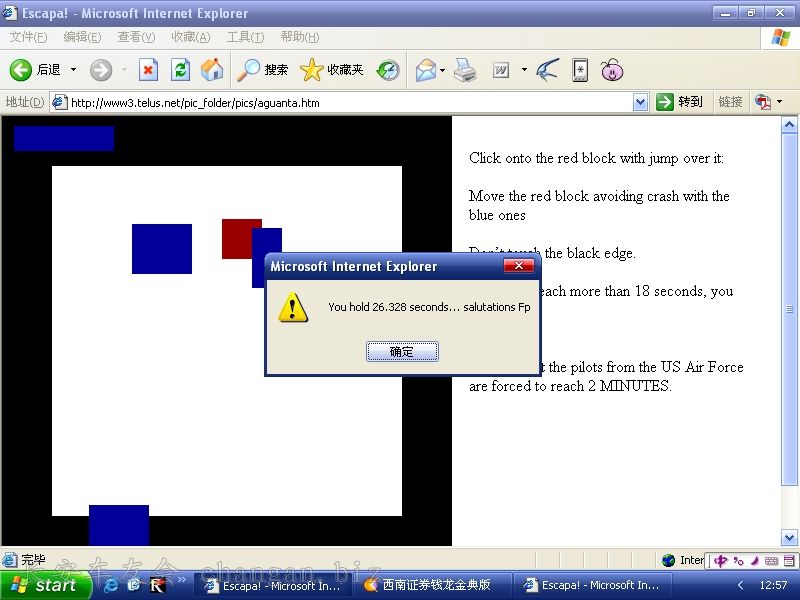
Task: Click the Home icon in toolbar
Action: point(212,70)
